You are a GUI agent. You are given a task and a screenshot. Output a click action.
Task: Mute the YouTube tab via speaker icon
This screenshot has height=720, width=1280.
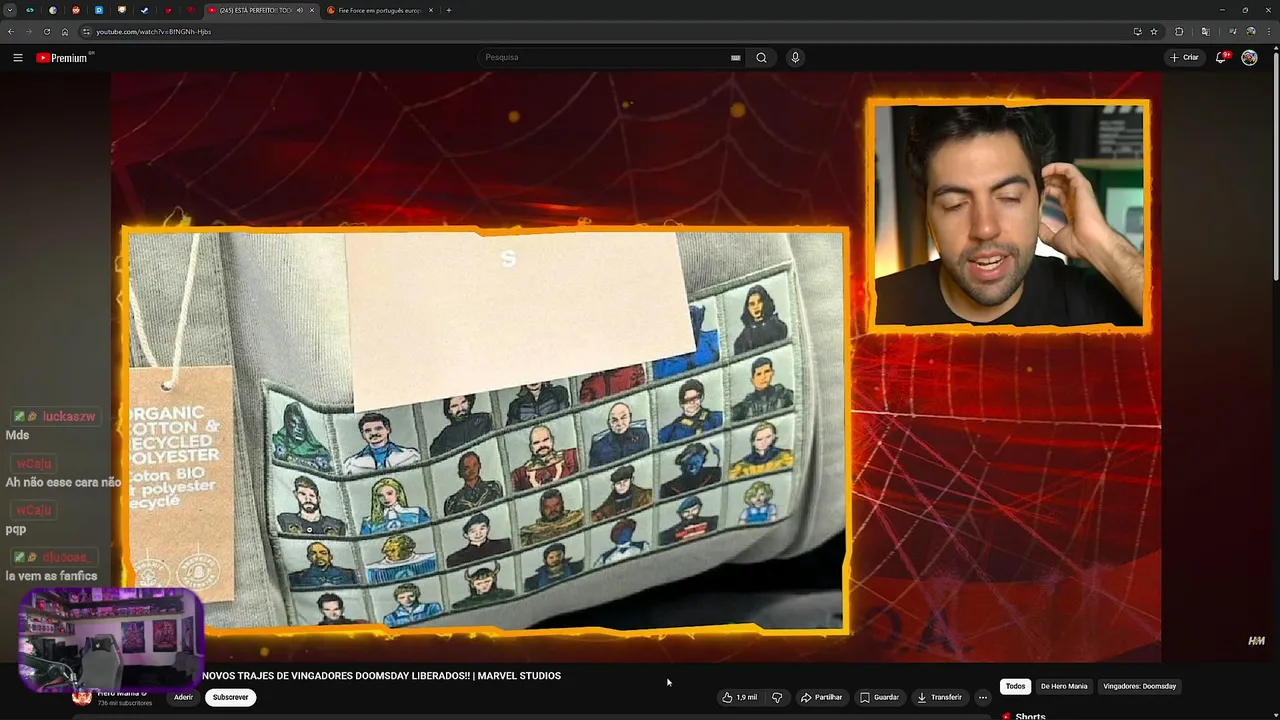299,10
